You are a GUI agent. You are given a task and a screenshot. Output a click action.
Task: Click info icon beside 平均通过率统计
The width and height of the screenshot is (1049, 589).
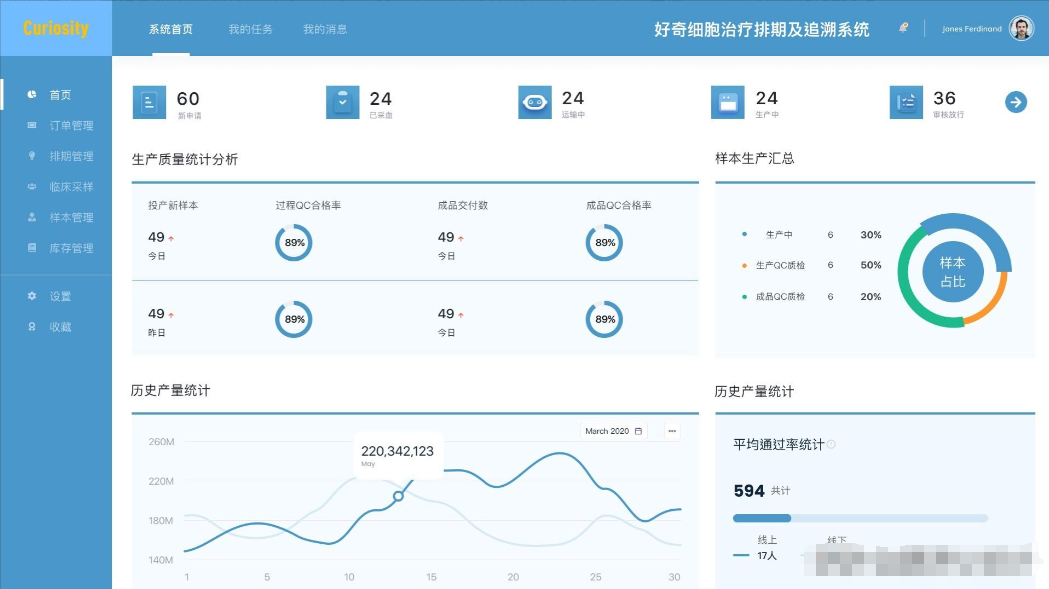(x=831, y=444)
